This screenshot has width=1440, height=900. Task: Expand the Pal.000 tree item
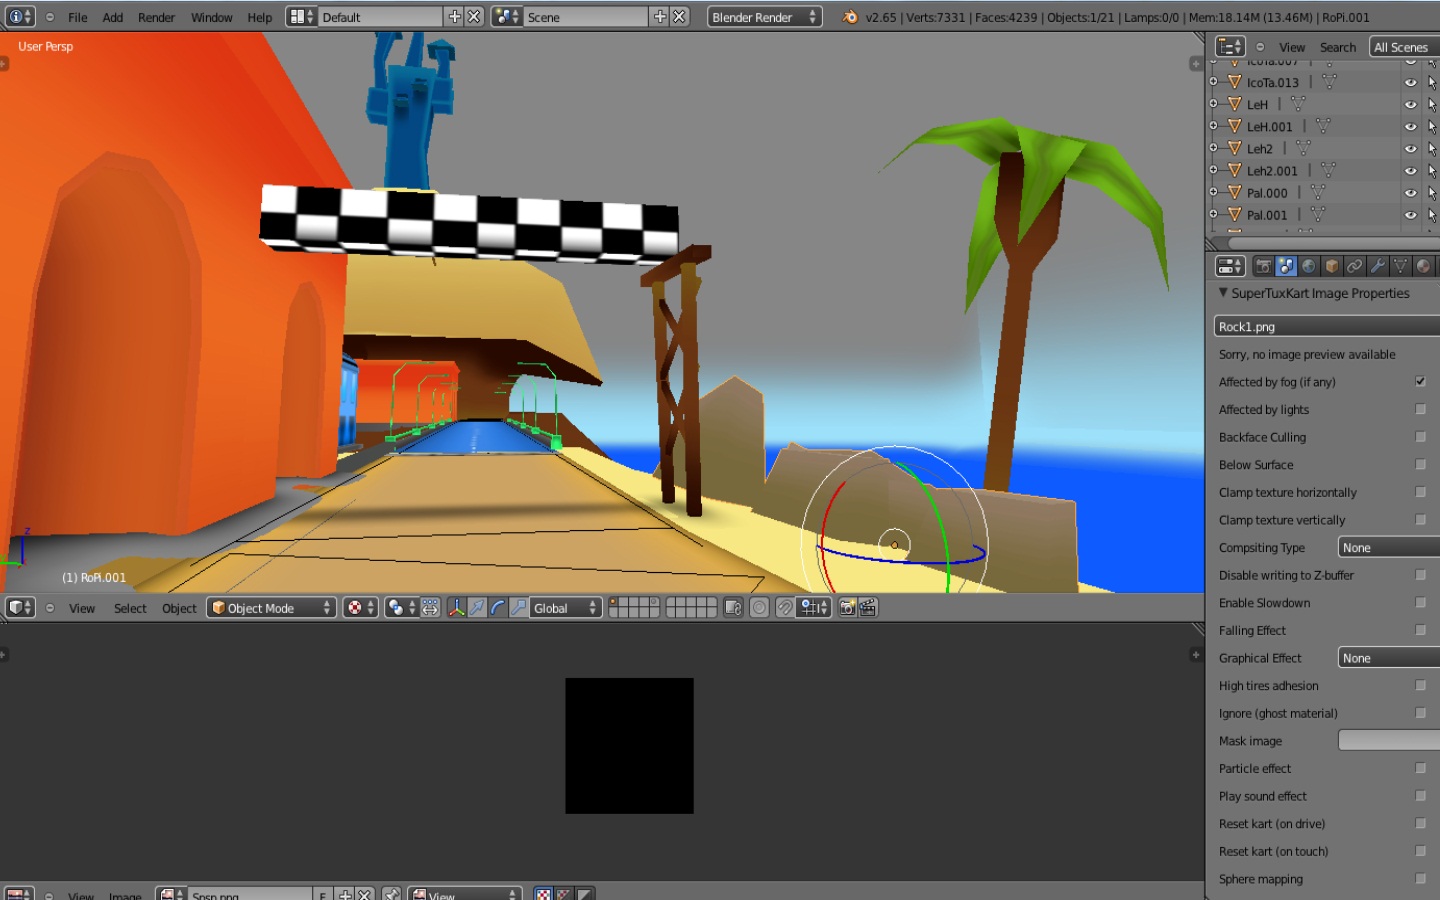click(1214, 192)
